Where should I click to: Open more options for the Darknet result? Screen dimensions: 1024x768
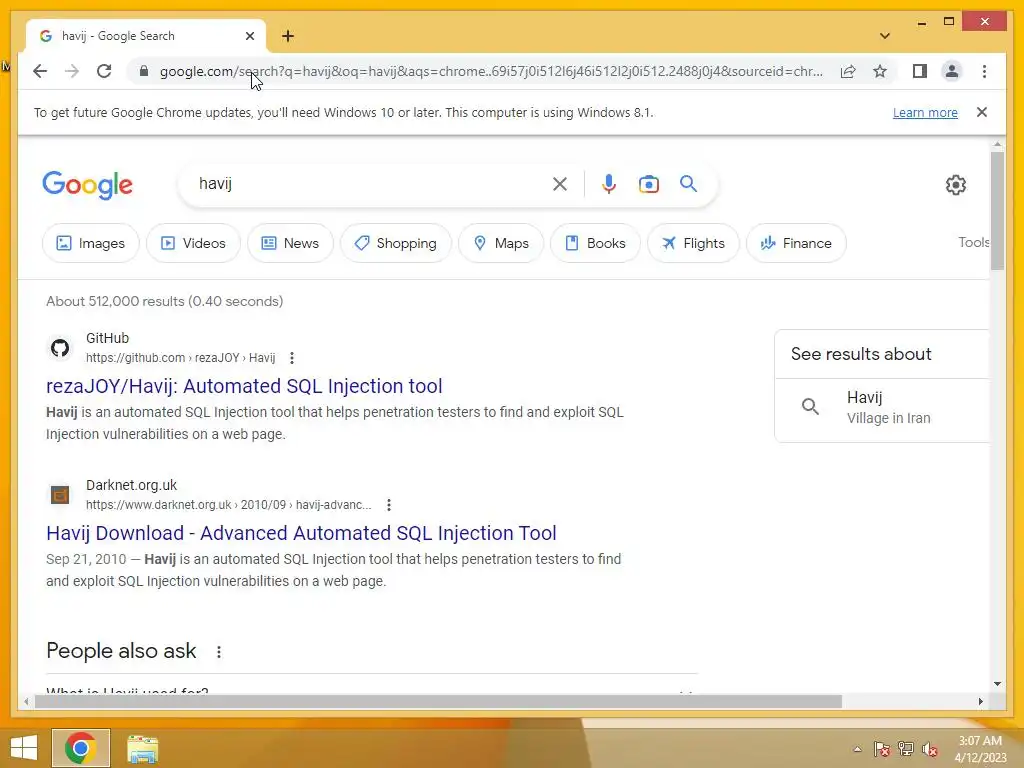pyautogui.click(x=389, y=505)
